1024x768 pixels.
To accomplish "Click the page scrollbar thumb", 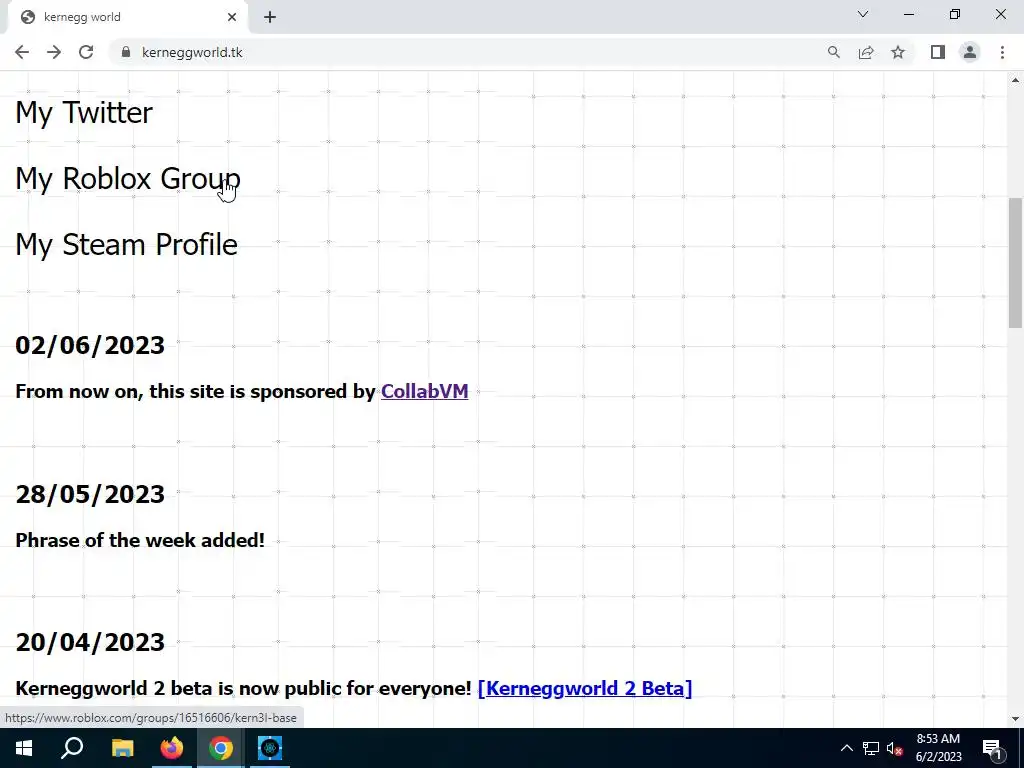I will point(1015,263).
